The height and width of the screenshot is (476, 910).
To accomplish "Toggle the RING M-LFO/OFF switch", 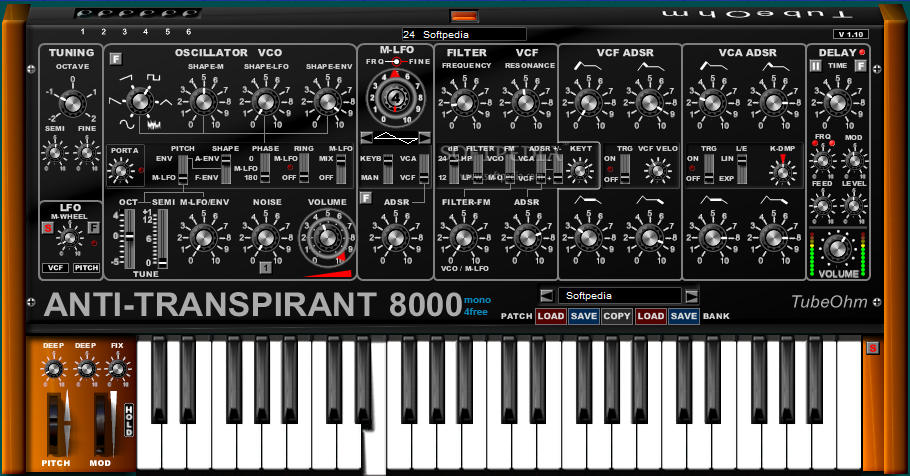I will [x=304, y=168].
